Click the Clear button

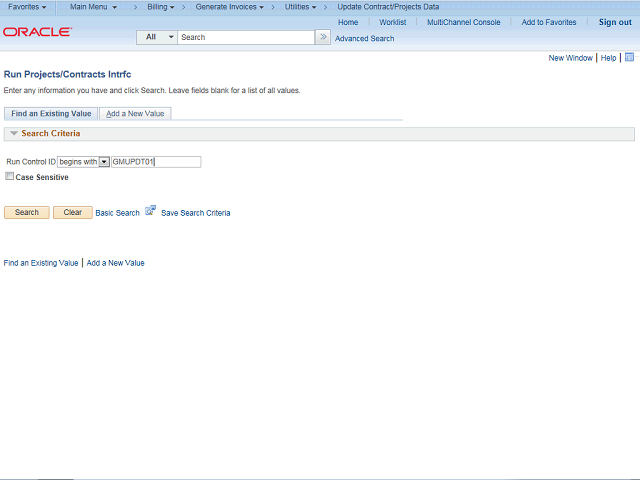[73, 212]
